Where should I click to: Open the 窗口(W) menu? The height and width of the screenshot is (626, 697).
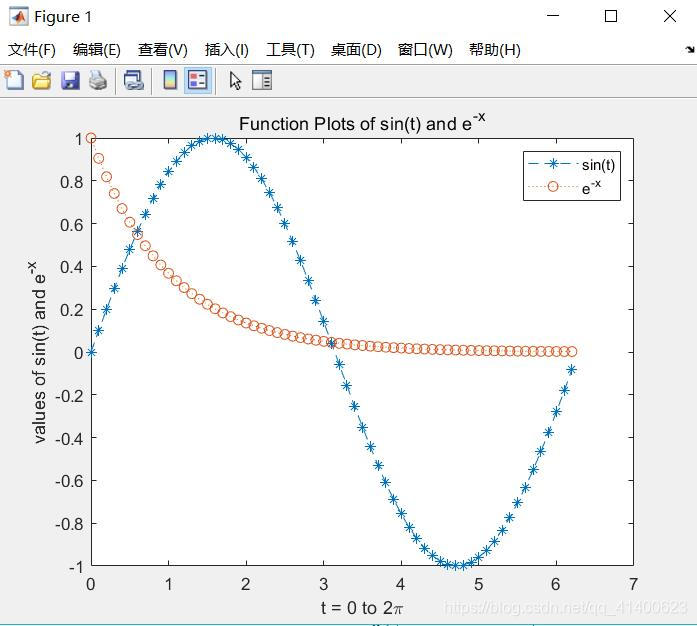pos(425,50)
